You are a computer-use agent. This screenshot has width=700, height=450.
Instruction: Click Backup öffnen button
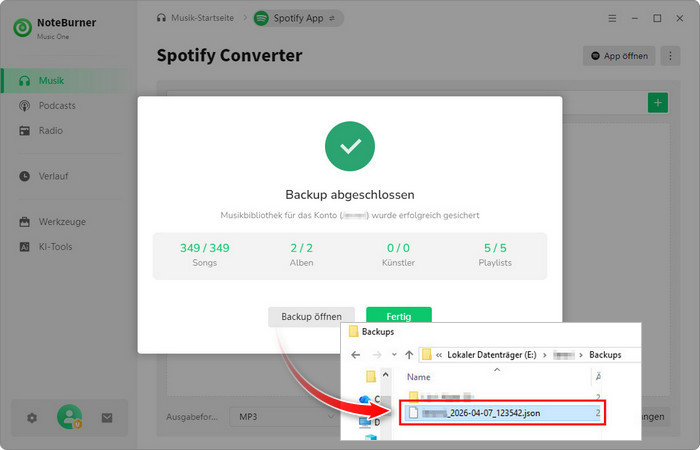pos(311,317)
